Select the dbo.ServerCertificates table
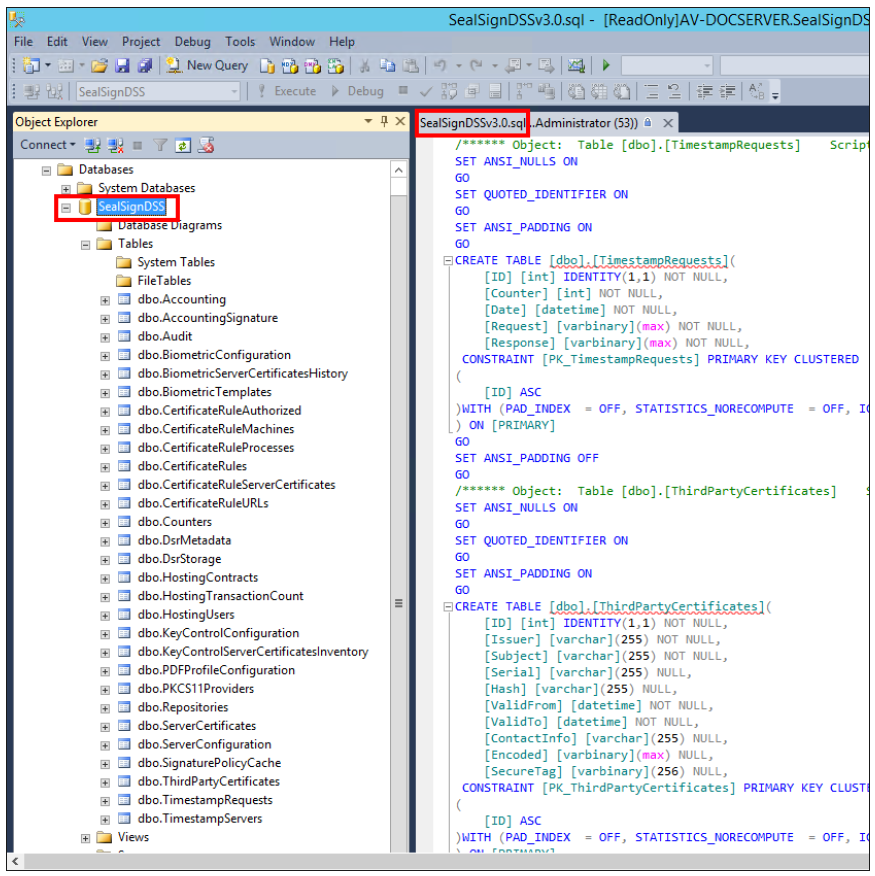Viewport: 875px width, 876px height. click(x=196, y=726)
